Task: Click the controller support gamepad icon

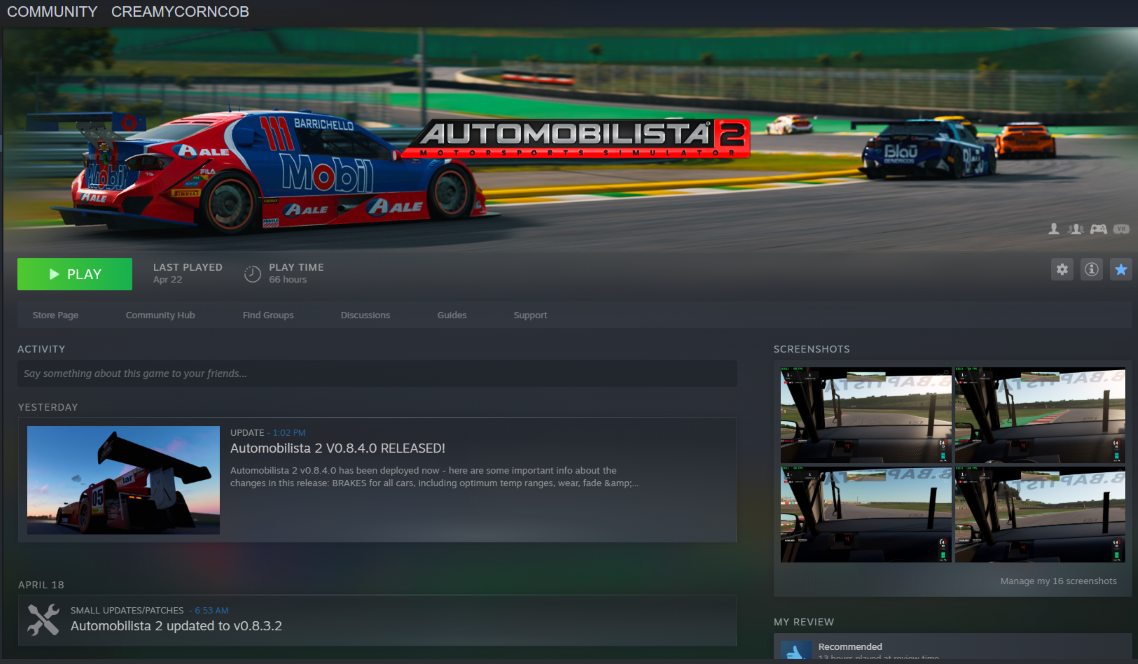Action: point(1098,229)
